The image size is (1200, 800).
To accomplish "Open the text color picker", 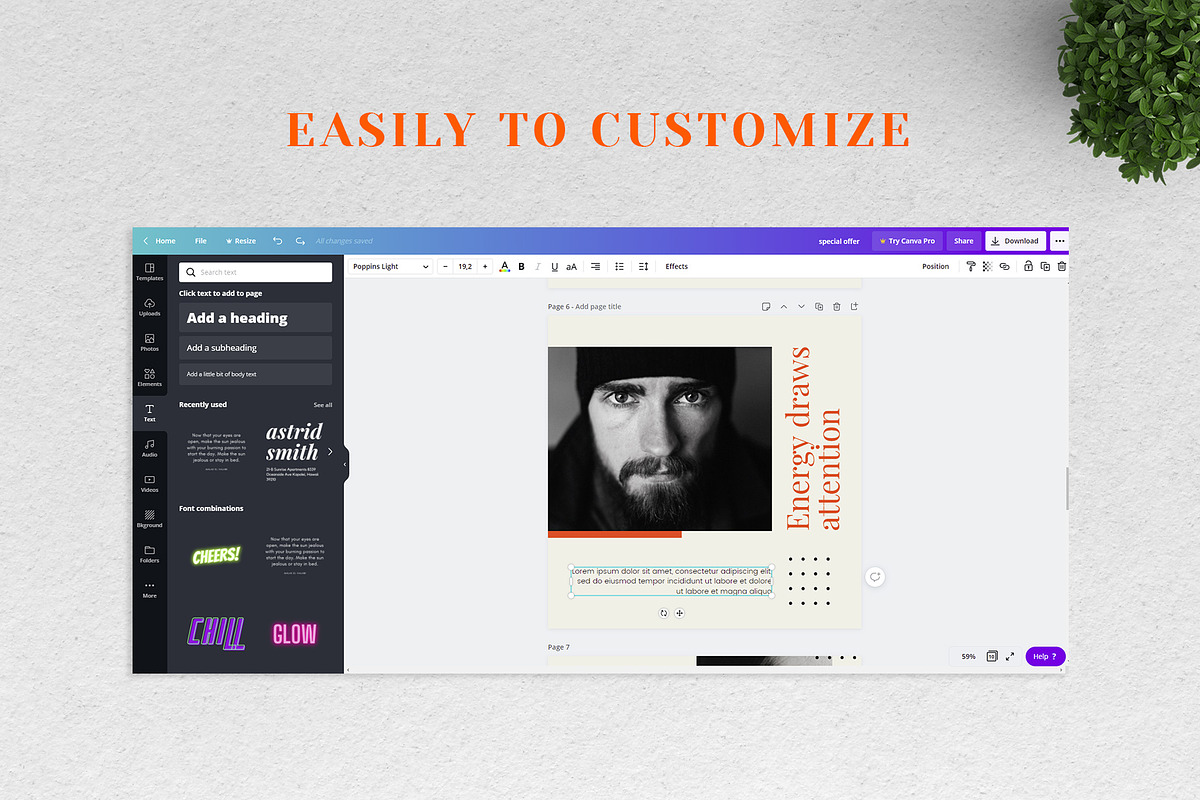I will point(504,267).
